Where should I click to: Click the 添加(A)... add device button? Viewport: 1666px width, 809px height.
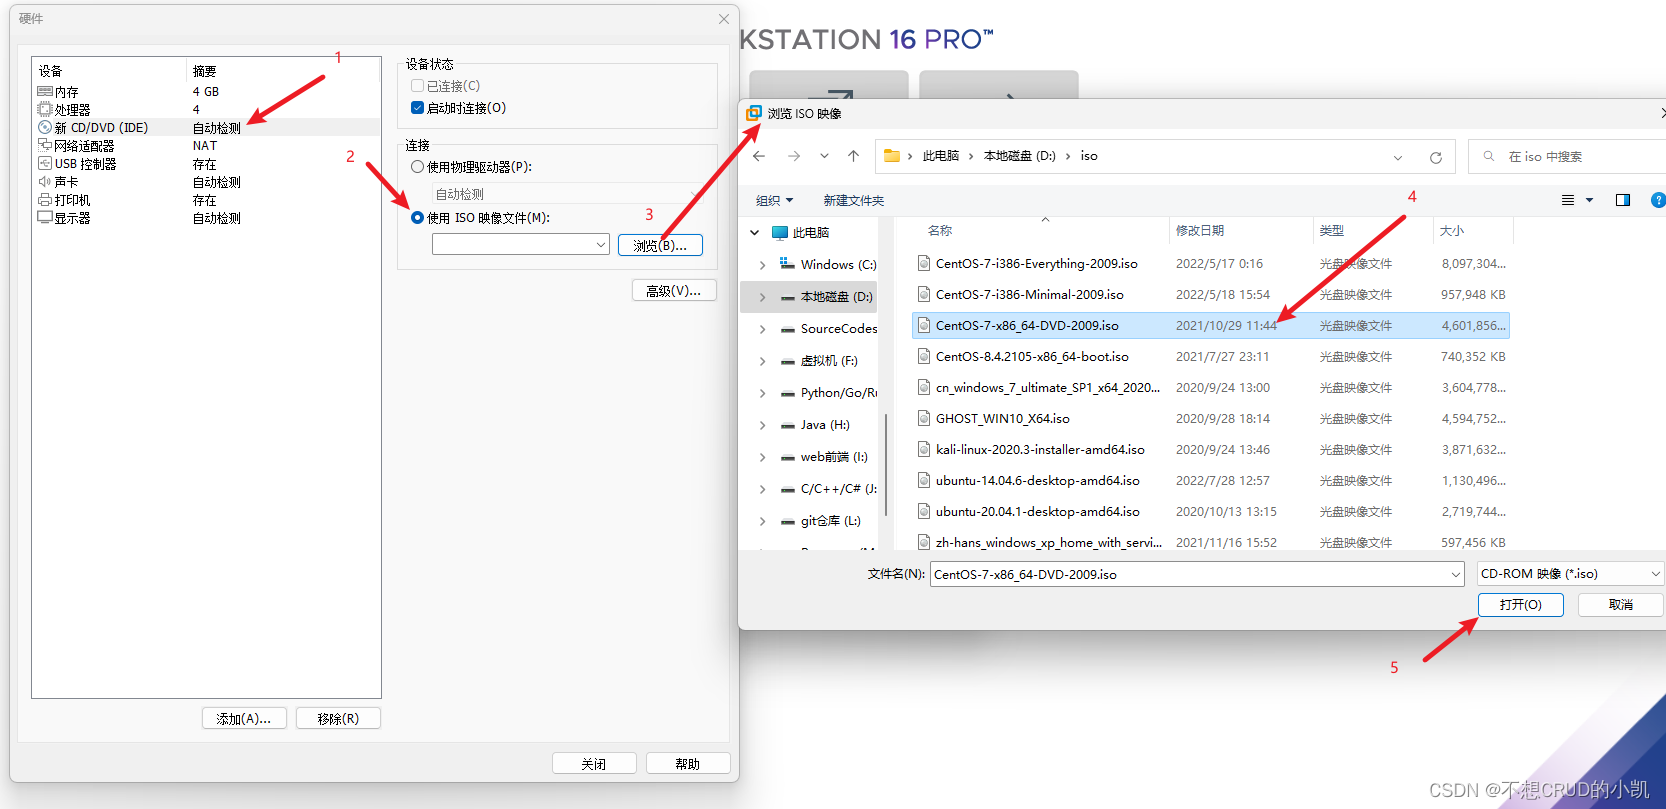point(244,718)
